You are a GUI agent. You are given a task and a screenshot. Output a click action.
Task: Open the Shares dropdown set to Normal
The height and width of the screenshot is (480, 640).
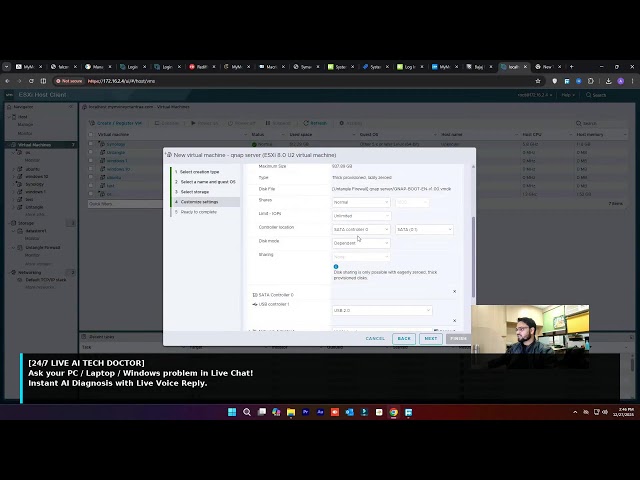(361, 202)
